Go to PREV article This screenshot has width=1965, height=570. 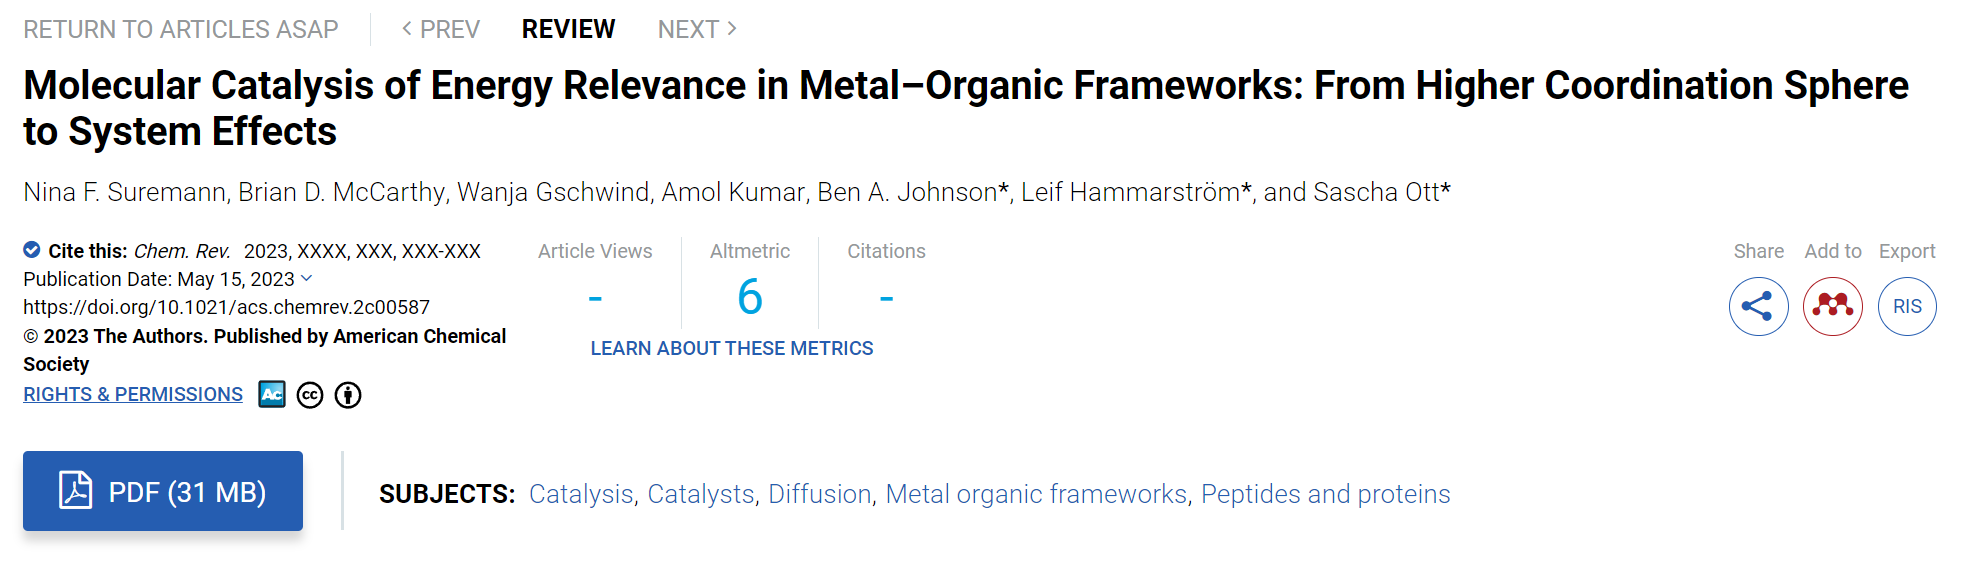[440, 29]
